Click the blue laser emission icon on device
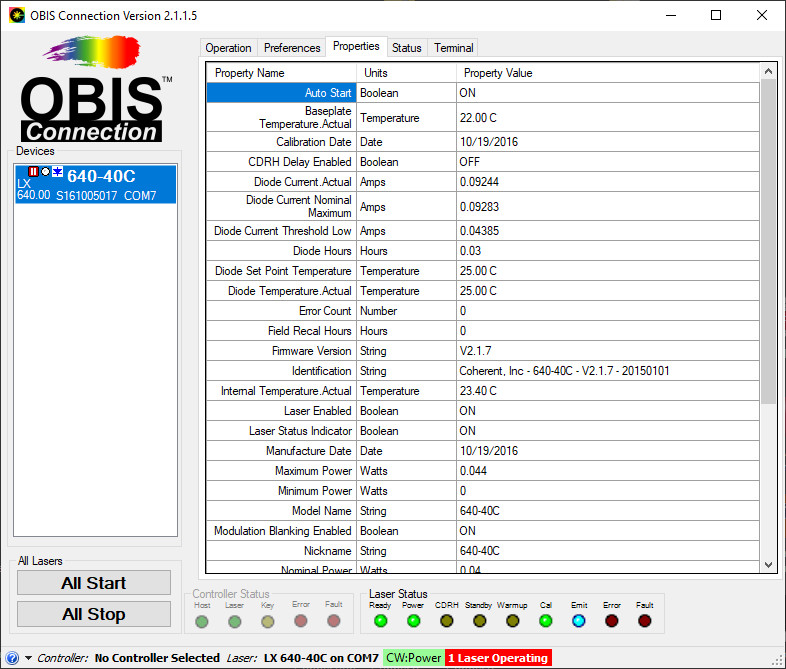 [x=57, y=172]
